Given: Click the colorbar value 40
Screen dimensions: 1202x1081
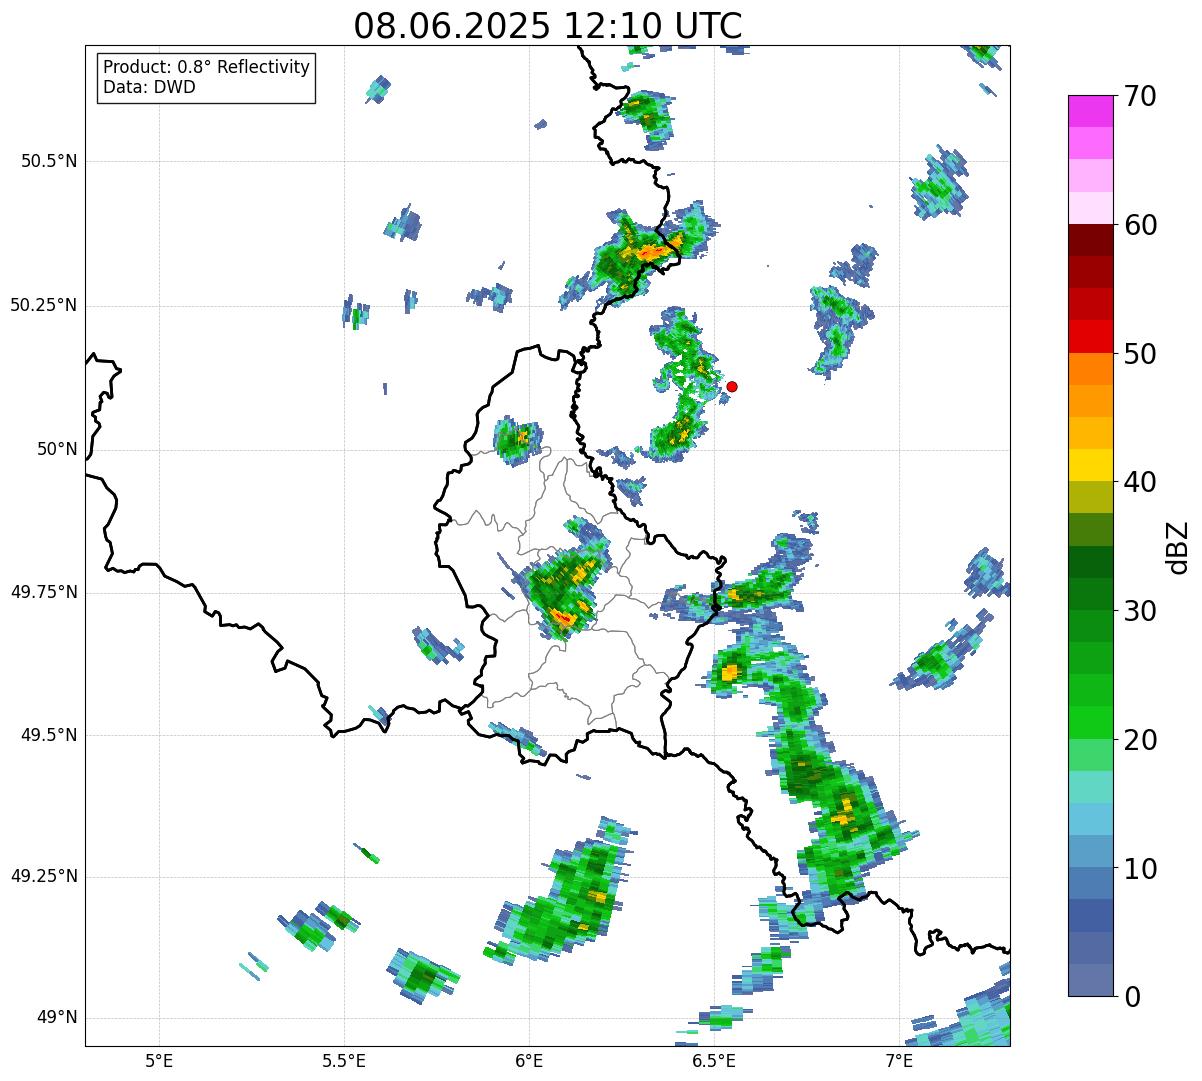Looking at the screenshot, I should [1140, 482].
